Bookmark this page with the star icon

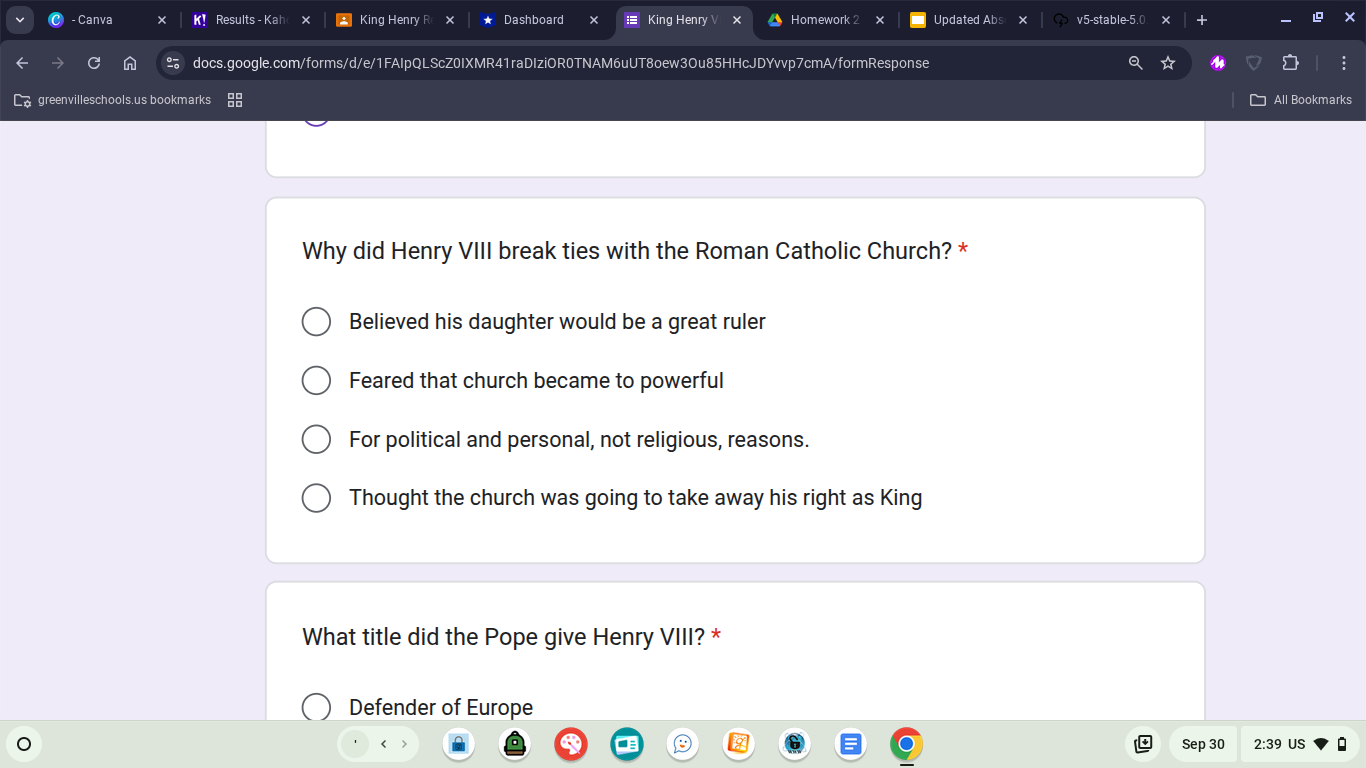tap(1168, 62)
